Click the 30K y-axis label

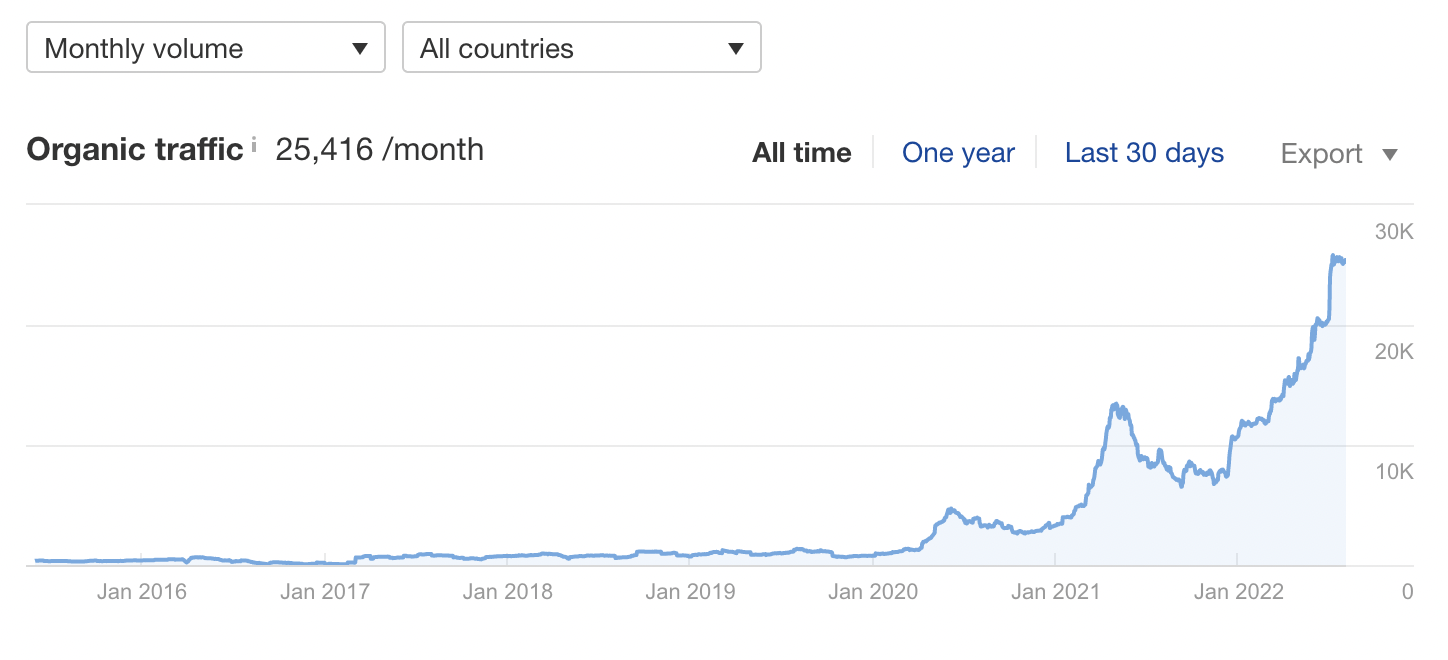pos(1393,232)
